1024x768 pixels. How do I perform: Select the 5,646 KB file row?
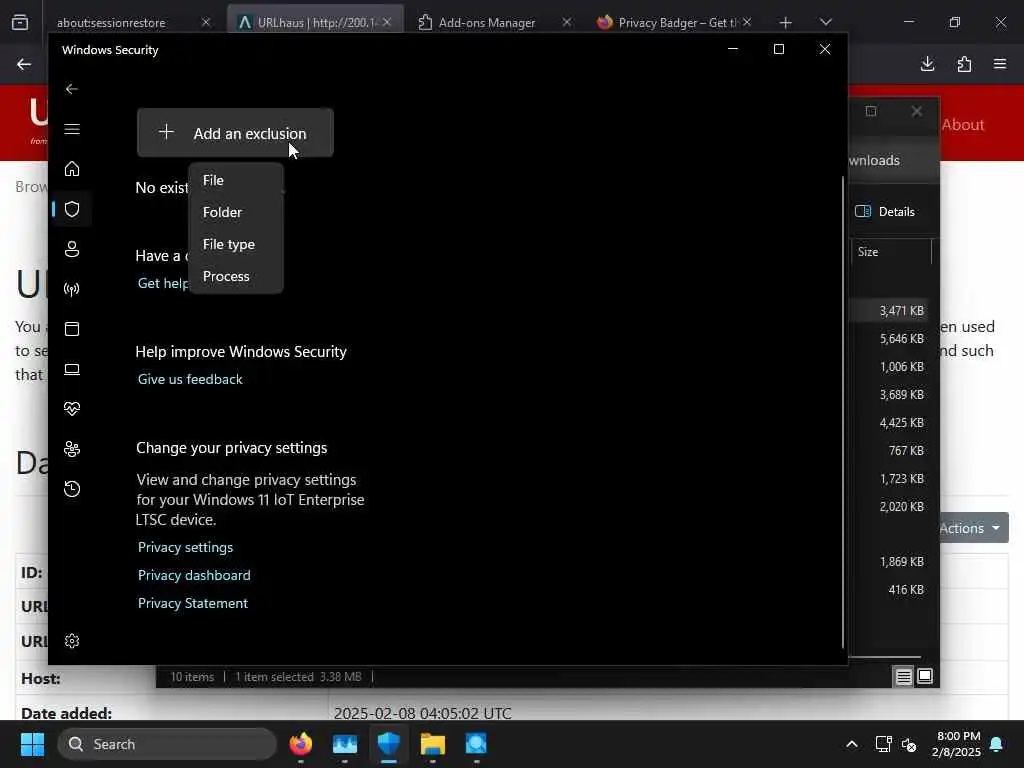coord(889,339)
